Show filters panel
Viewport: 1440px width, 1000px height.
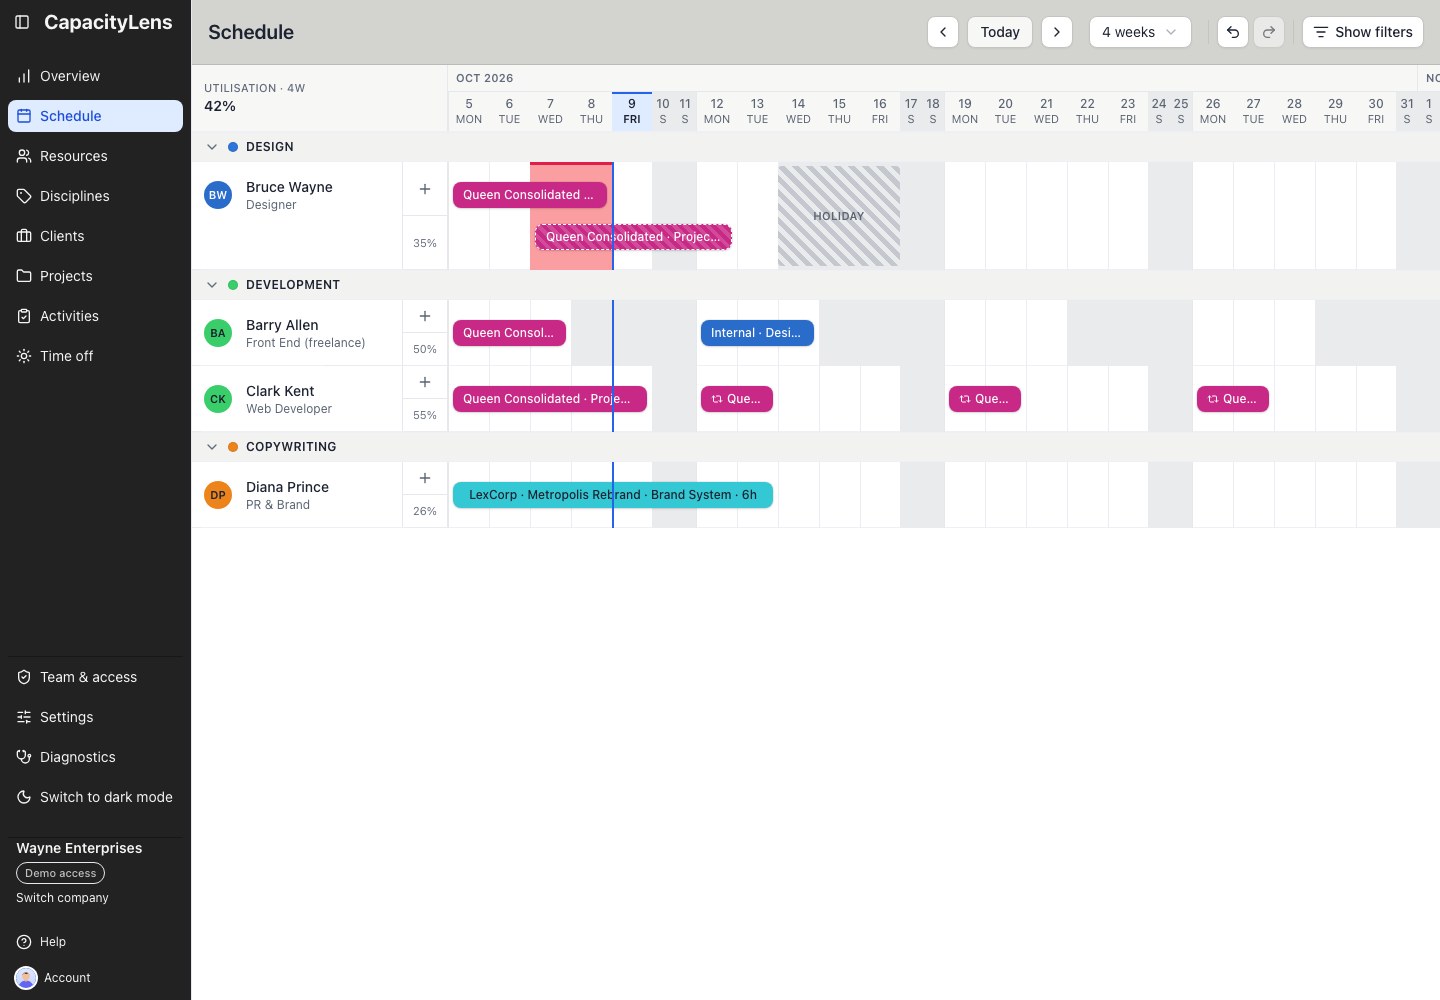click(1363, 32)
